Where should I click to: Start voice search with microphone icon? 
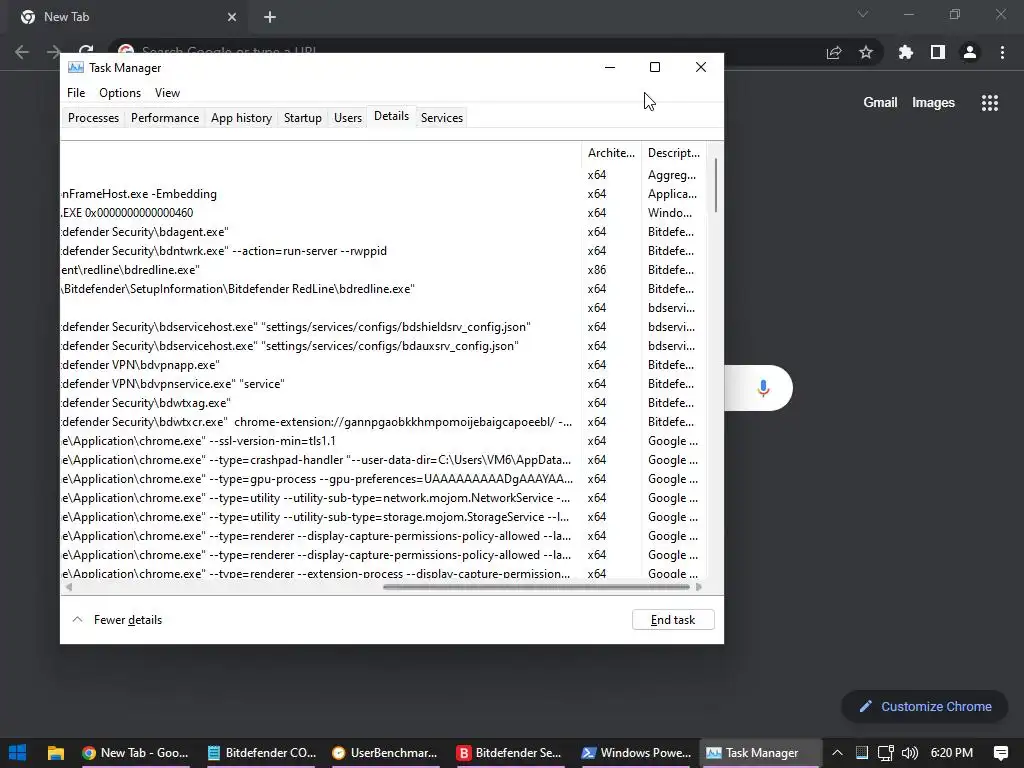pos(763,388)
